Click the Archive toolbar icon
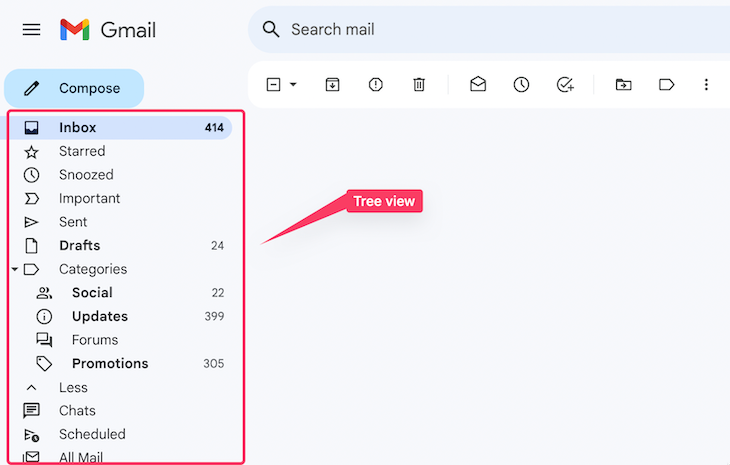 coord(332,85)
